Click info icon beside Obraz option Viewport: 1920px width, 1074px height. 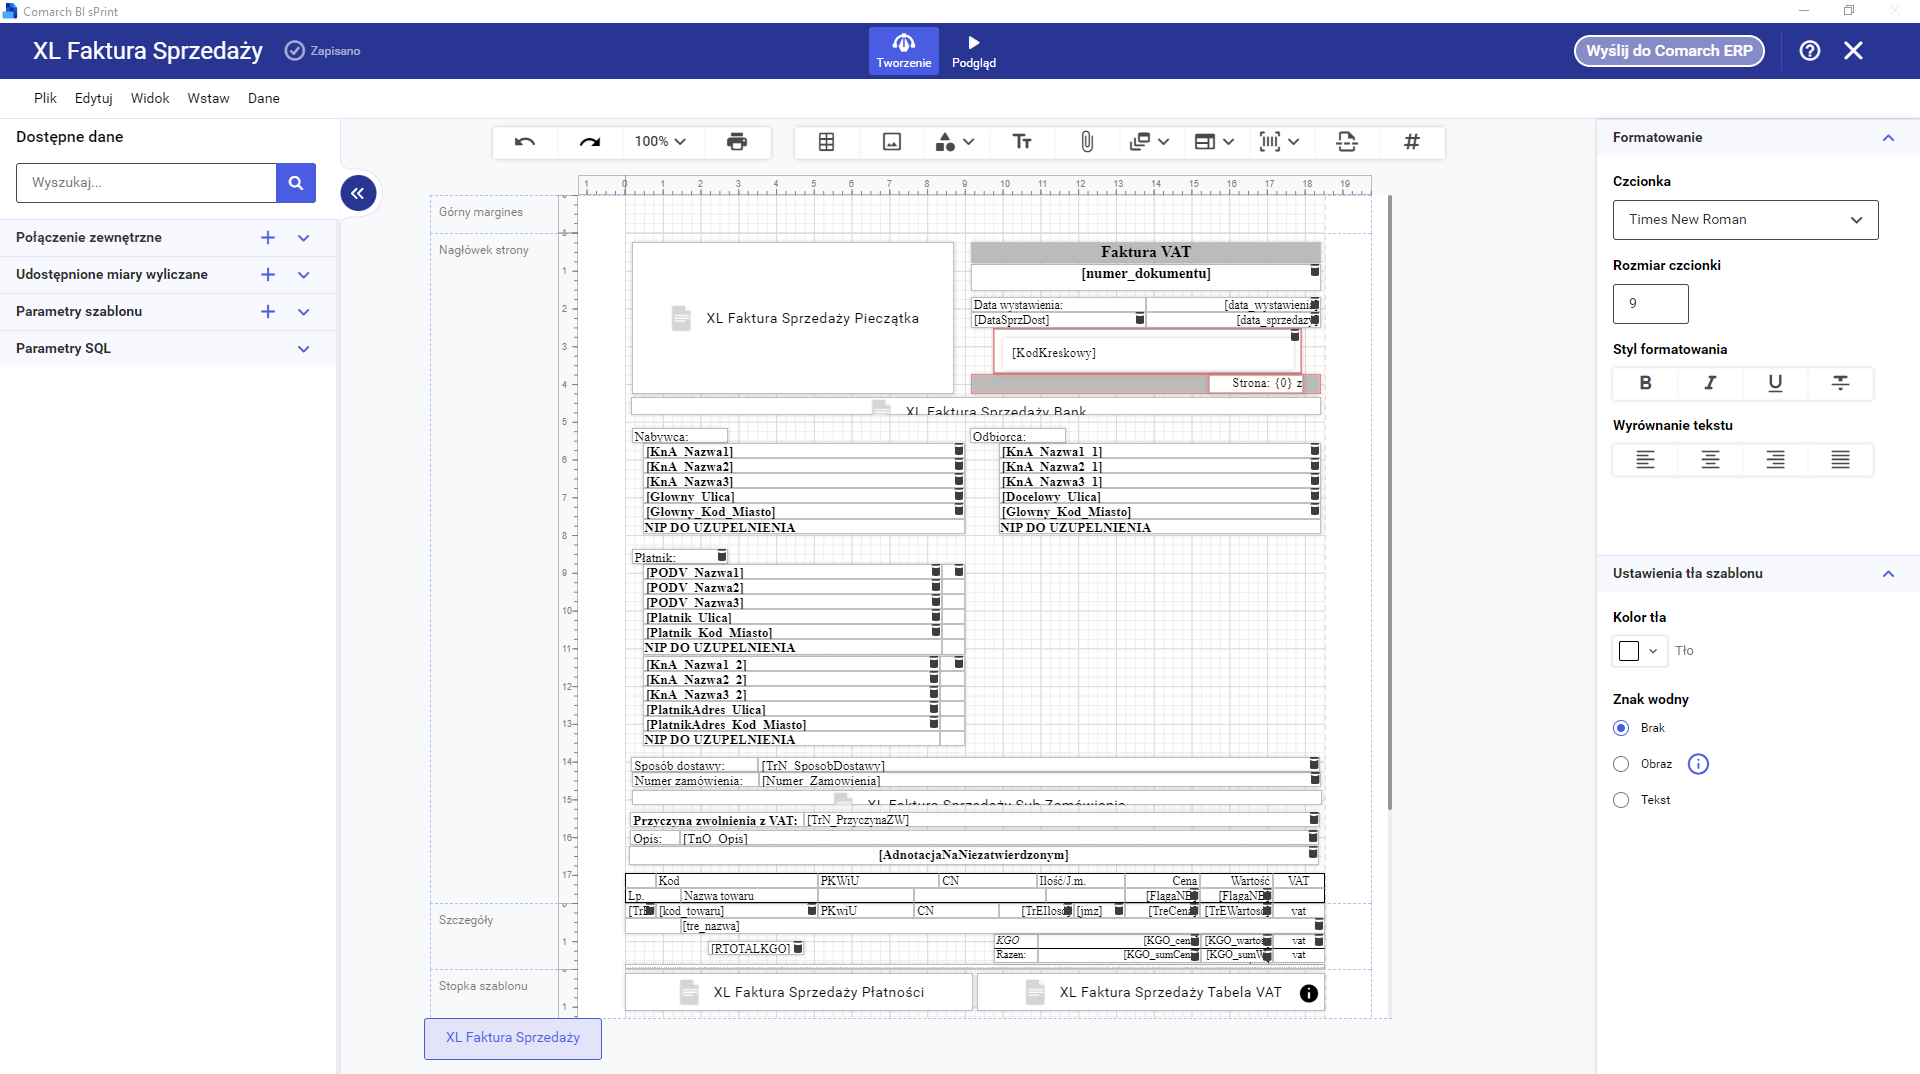pyautogui.click(x=1698, y=764)
